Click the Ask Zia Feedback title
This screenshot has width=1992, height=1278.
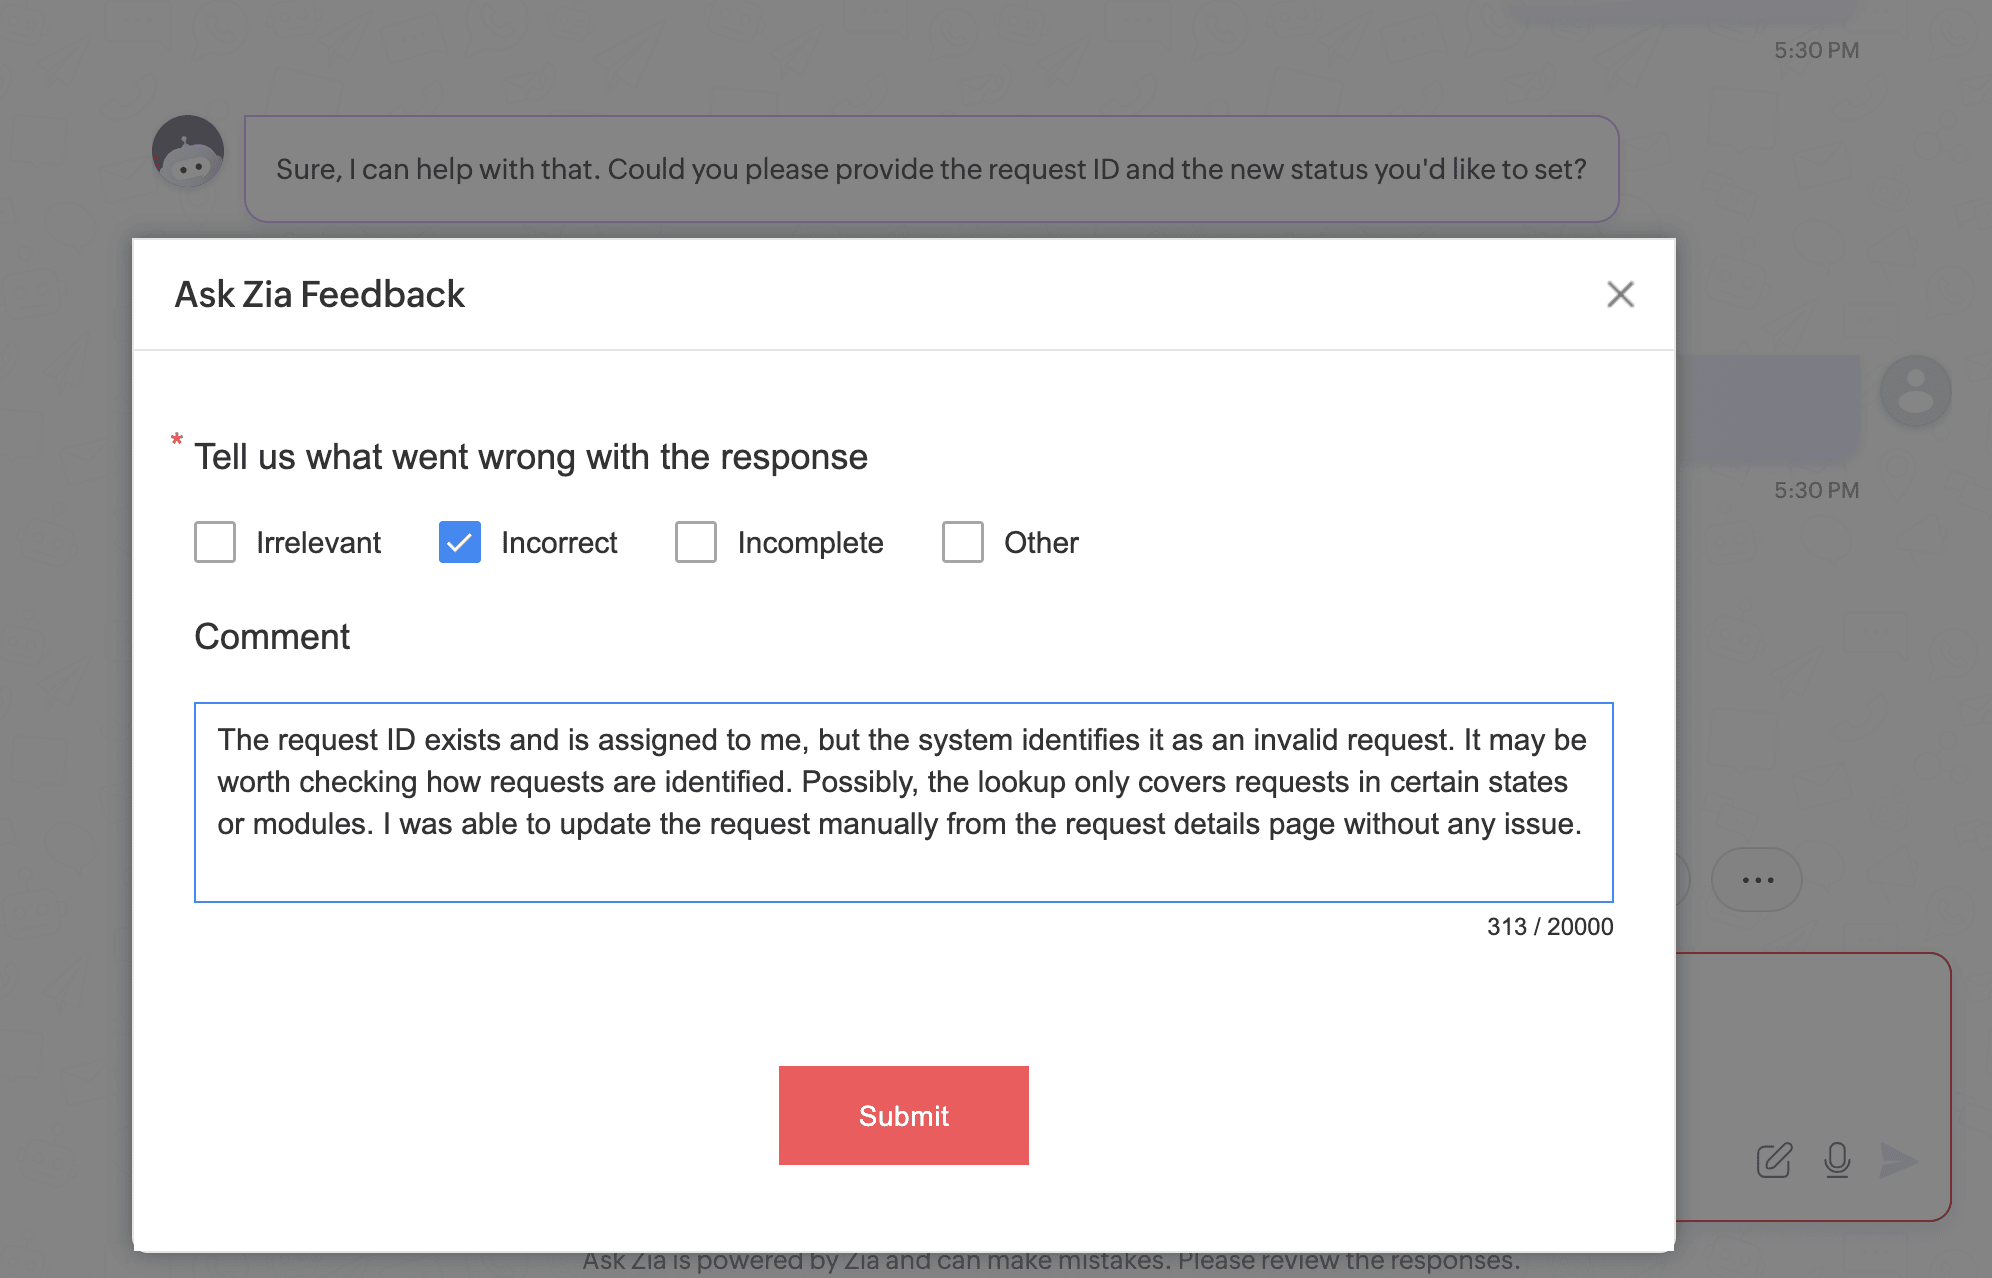[x=320, y=294]
